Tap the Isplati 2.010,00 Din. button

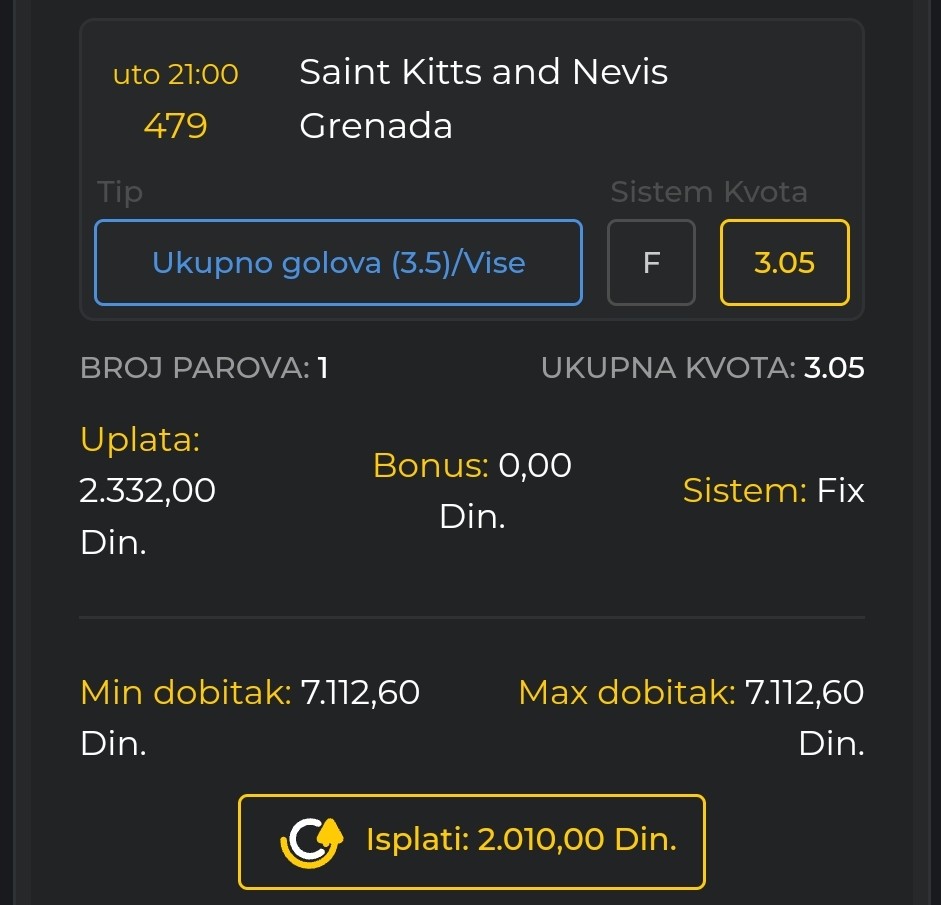tap(472, 841)
